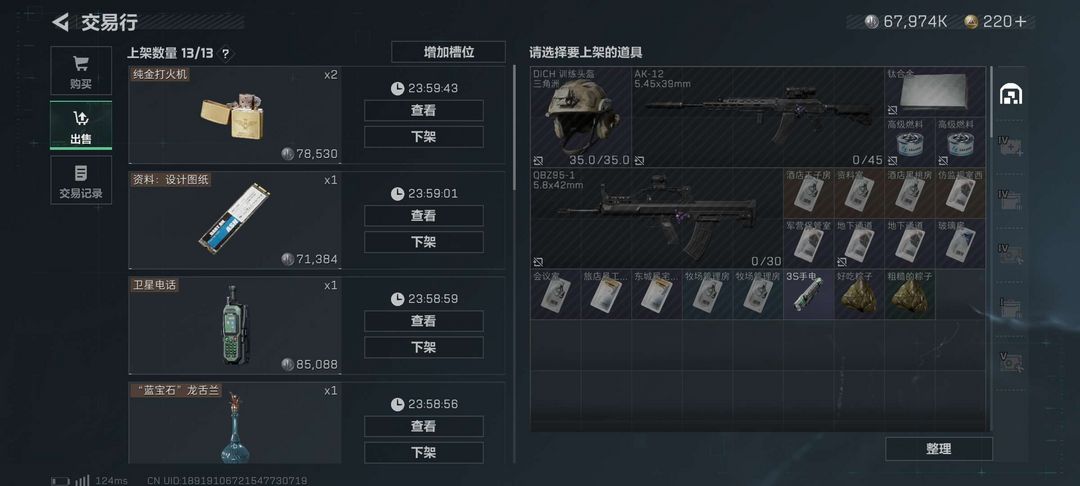This screenshot has width=1080, height=486.
Task: Click the 增加槽位 button
Action: point(448,52)
